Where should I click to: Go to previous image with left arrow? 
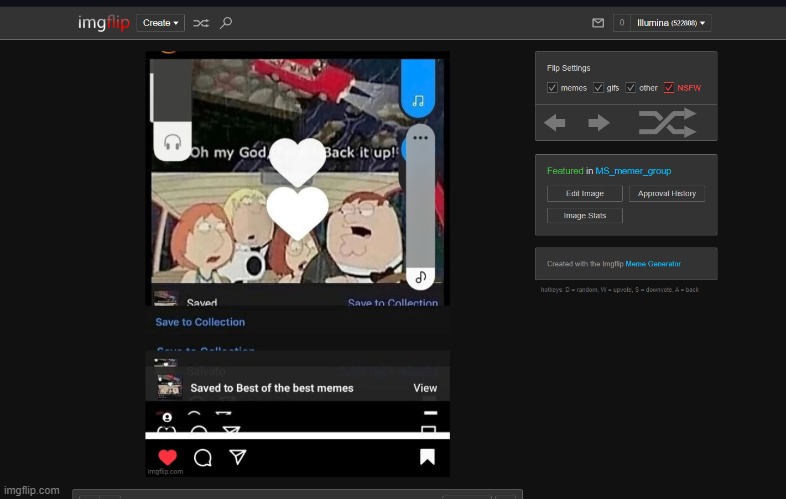tap(555, 123)
